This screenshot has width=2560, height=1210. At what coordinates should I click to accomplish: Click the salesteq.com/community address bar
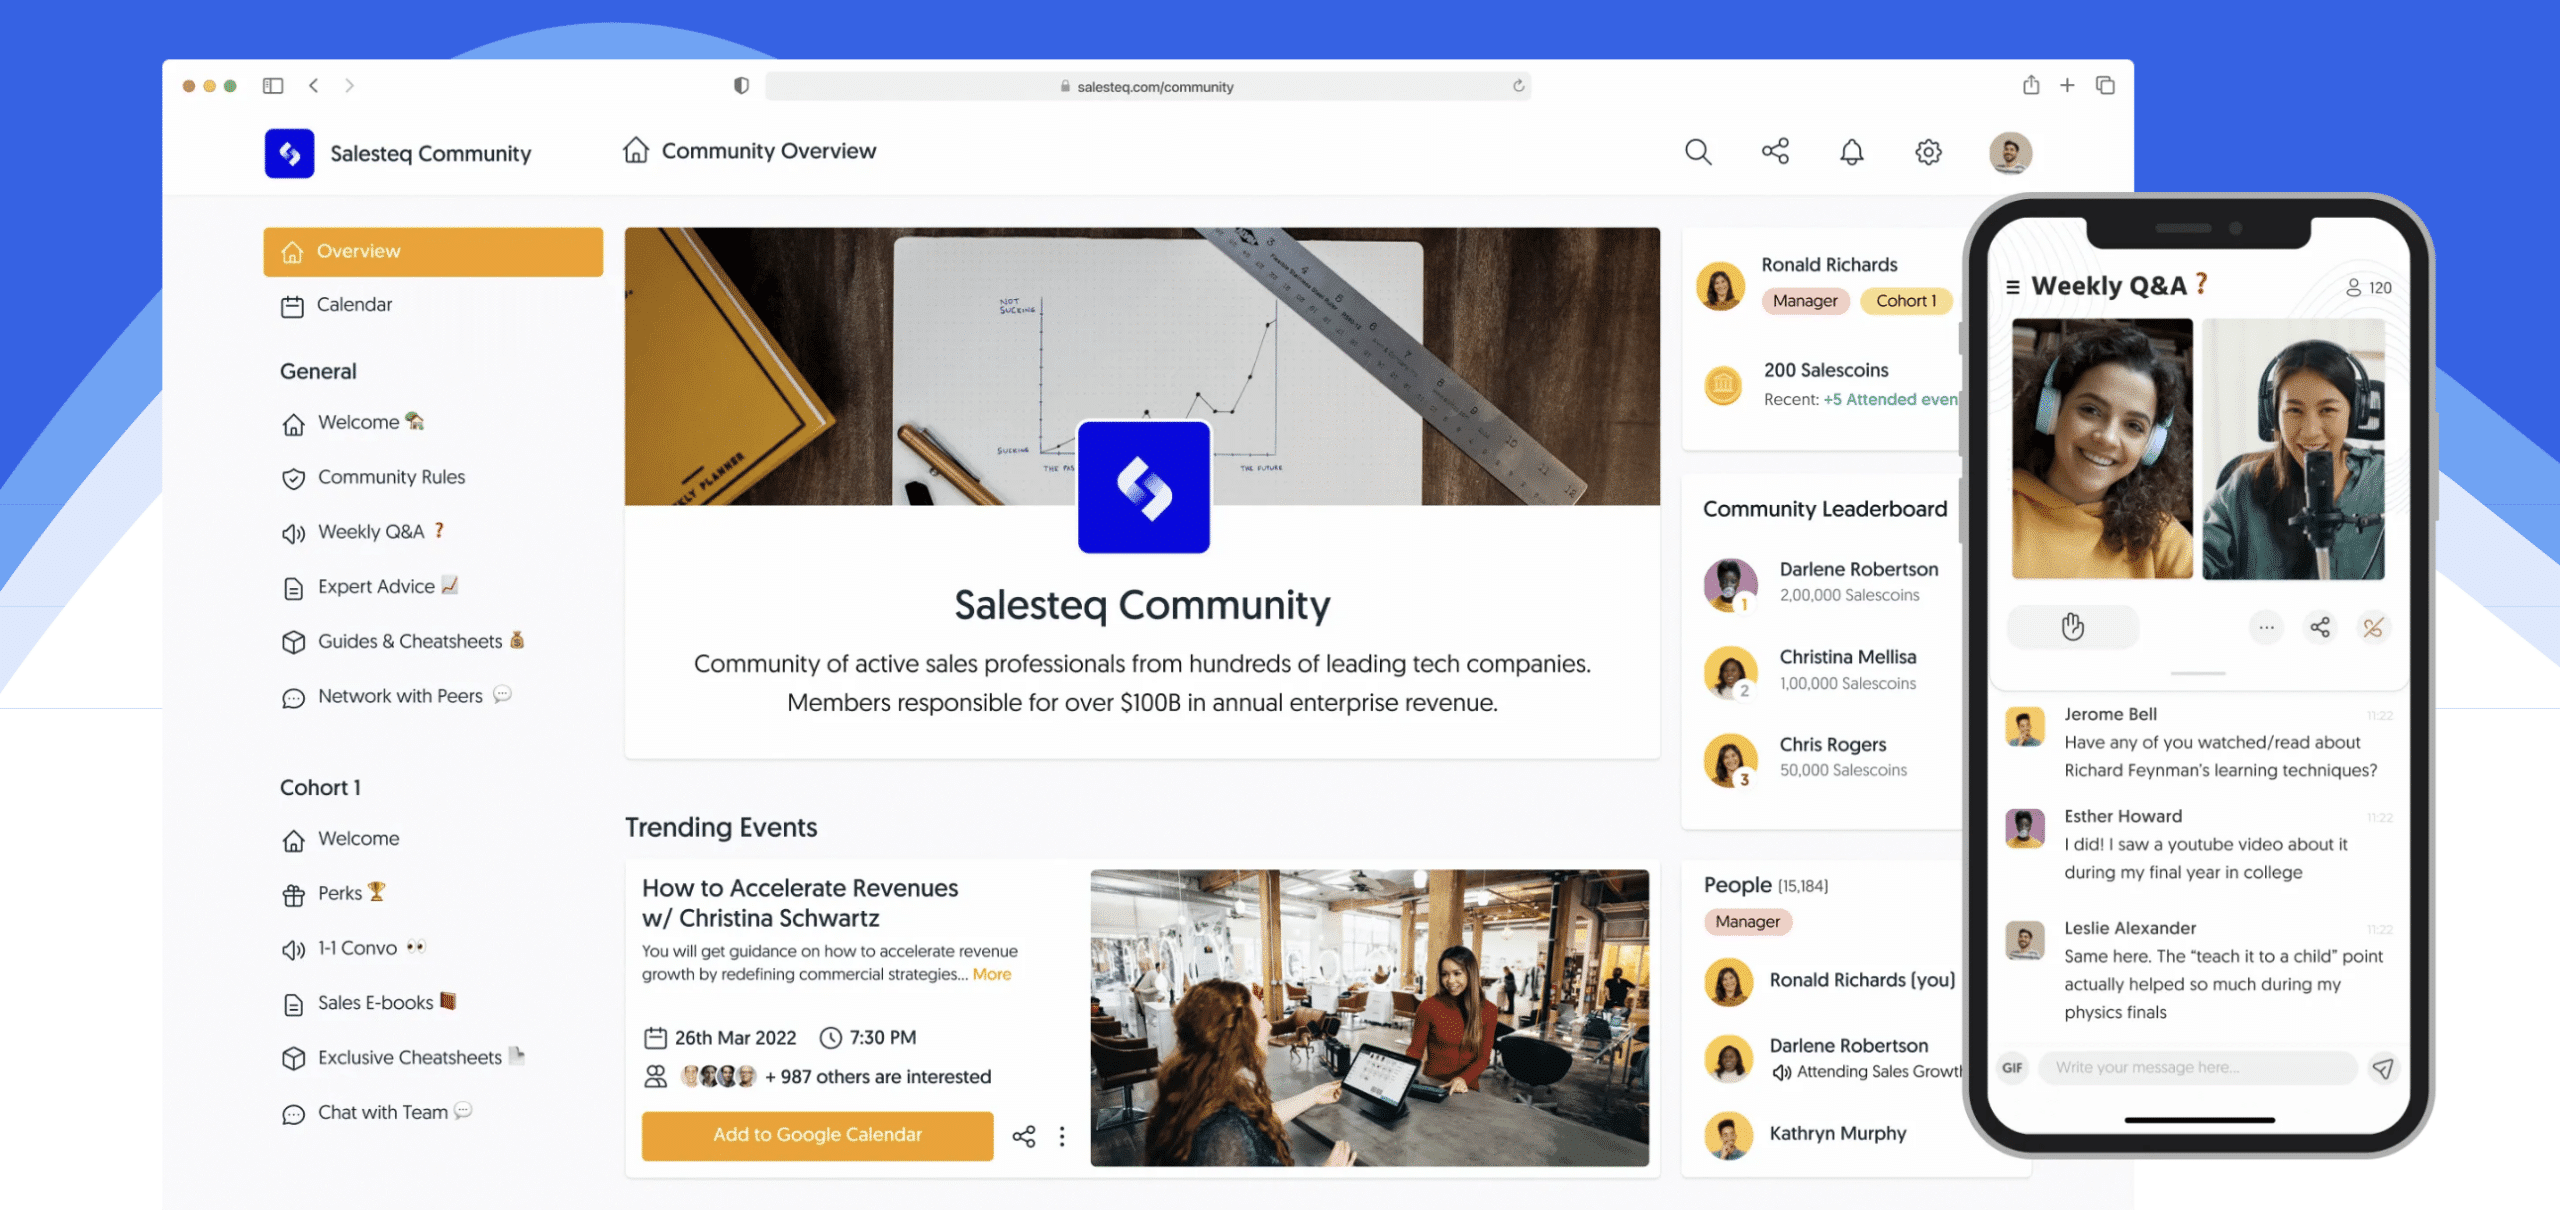[x=1147, y=86]
